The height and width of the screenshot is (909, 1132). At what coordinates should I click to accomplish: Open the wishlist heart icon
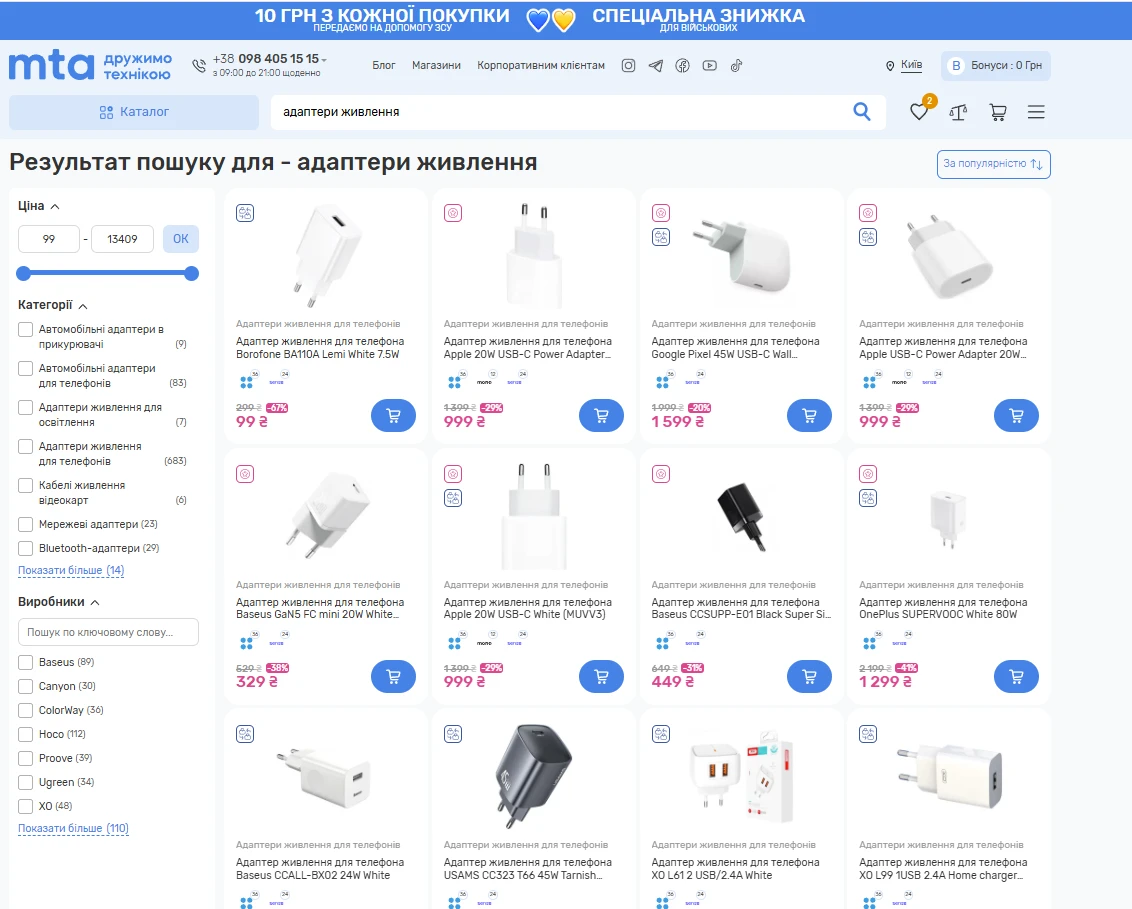919,112
